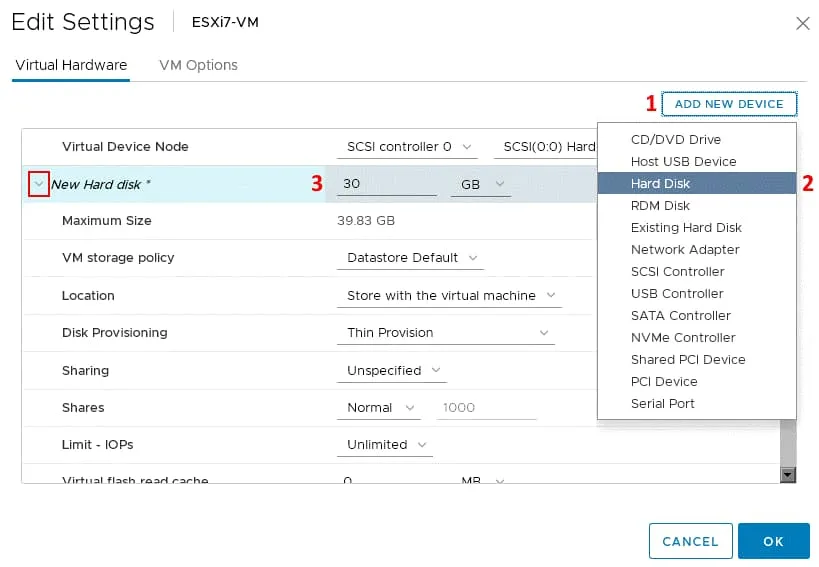
Task: Open the GB size unit dropdown
Action: pyautogui.click(x=481, y=184)
